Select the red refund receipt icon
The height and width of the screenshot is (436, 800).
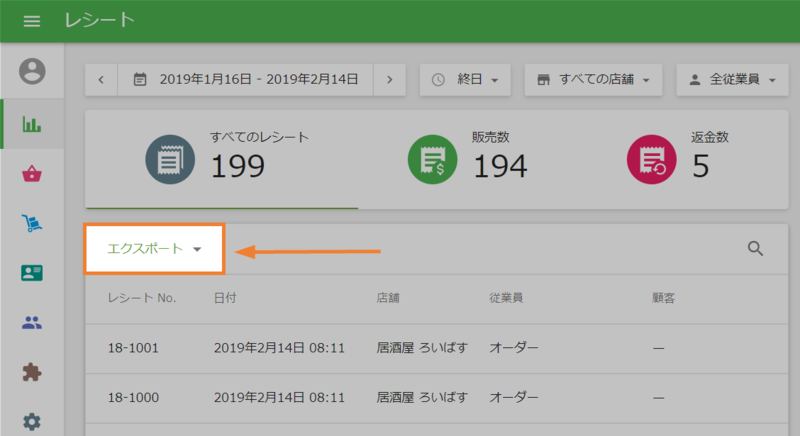pos(652,159)
